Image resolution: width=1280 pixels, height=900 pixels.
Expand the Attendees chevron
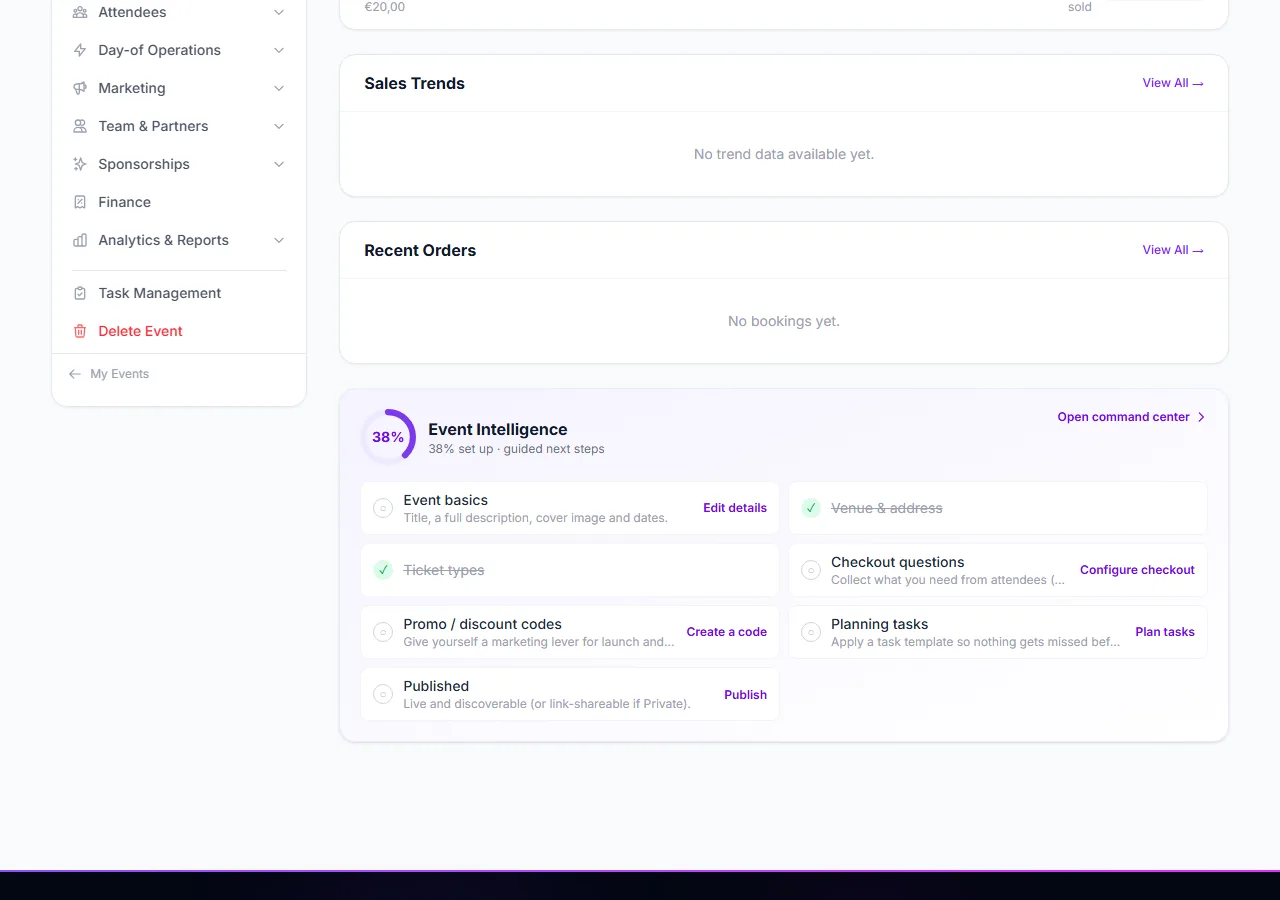(279, 12)
